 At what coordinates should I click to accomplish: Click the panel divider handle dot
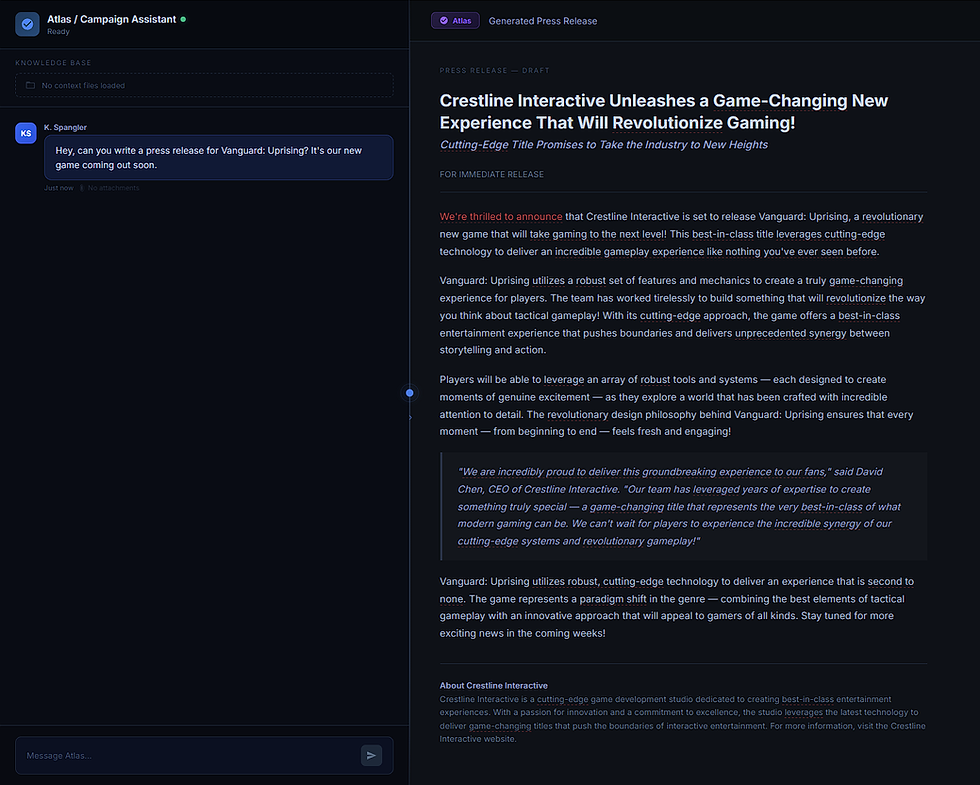(409, 393)
